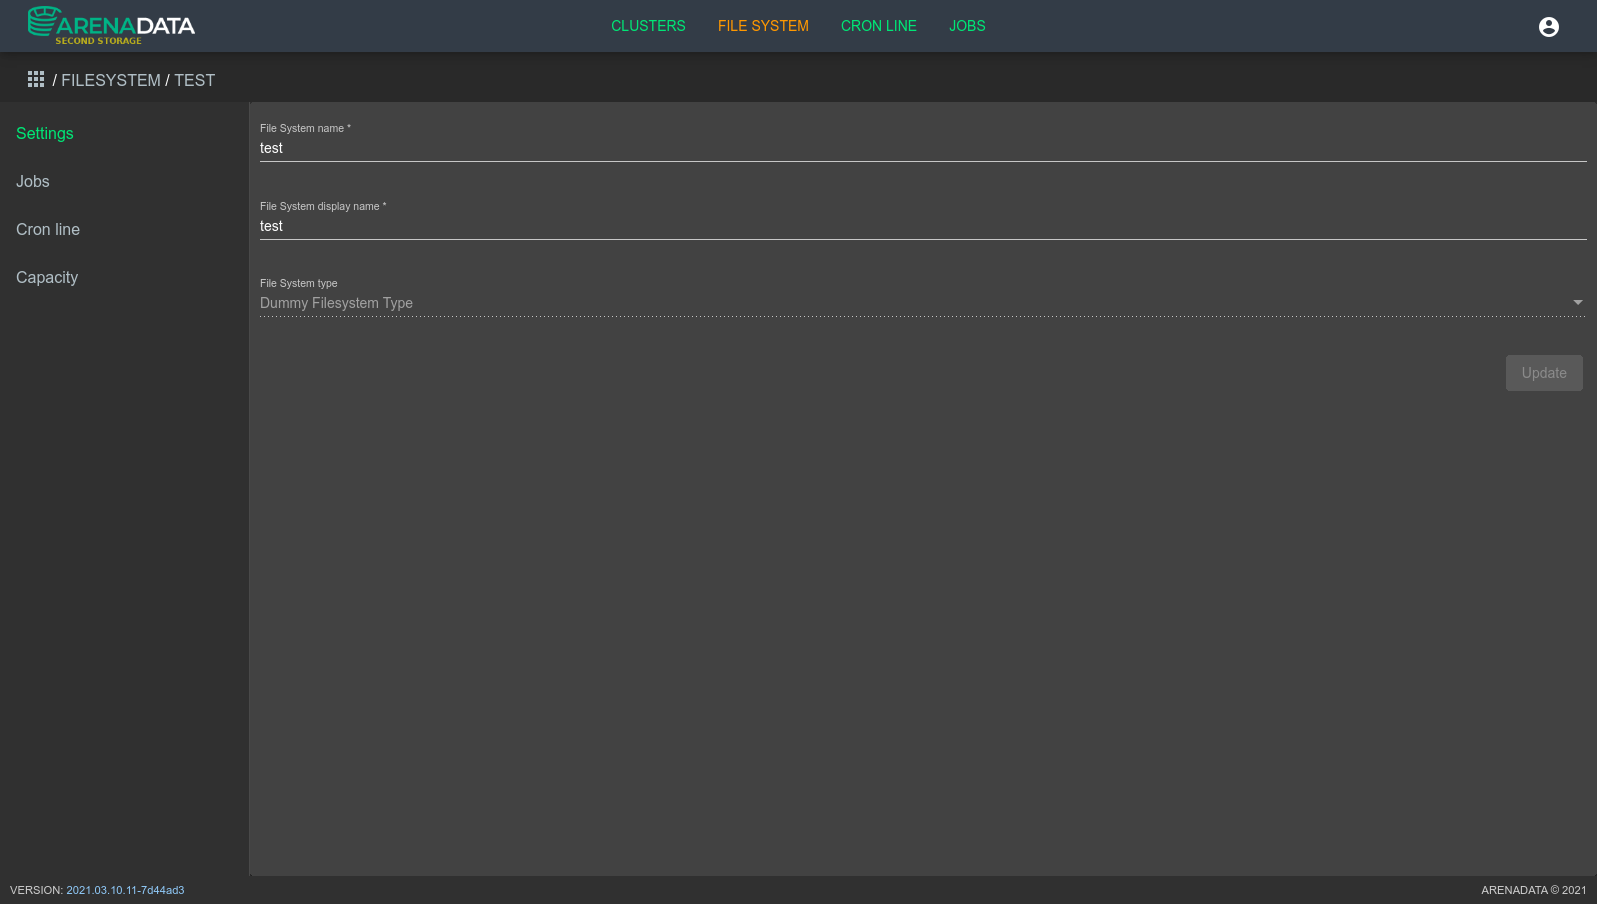This screenshot has height=904, width=1597.
Task: Select Settings in the sidebar
Action: [x=45, y=133]
